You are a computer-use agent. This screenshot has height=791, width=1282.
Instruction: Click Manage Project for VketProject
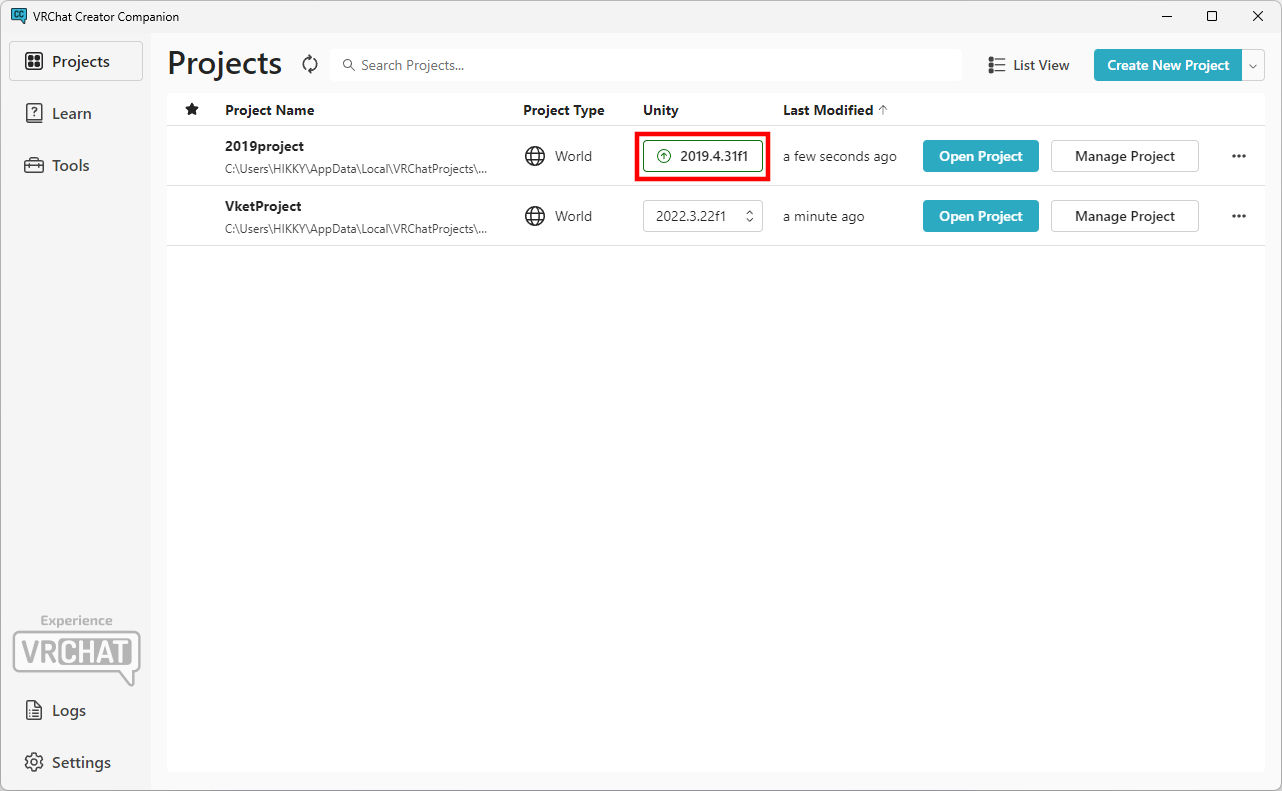point(1124,216)
